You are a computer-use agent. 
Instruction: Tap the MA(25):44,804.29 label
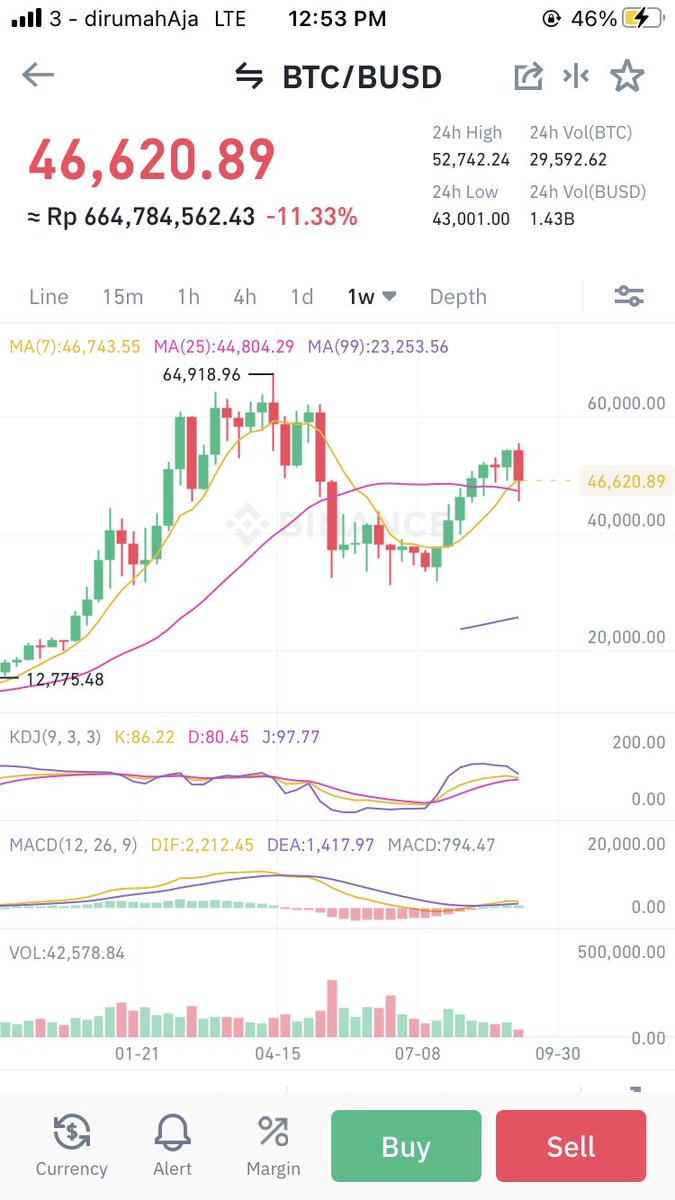(x=224, y=347)
